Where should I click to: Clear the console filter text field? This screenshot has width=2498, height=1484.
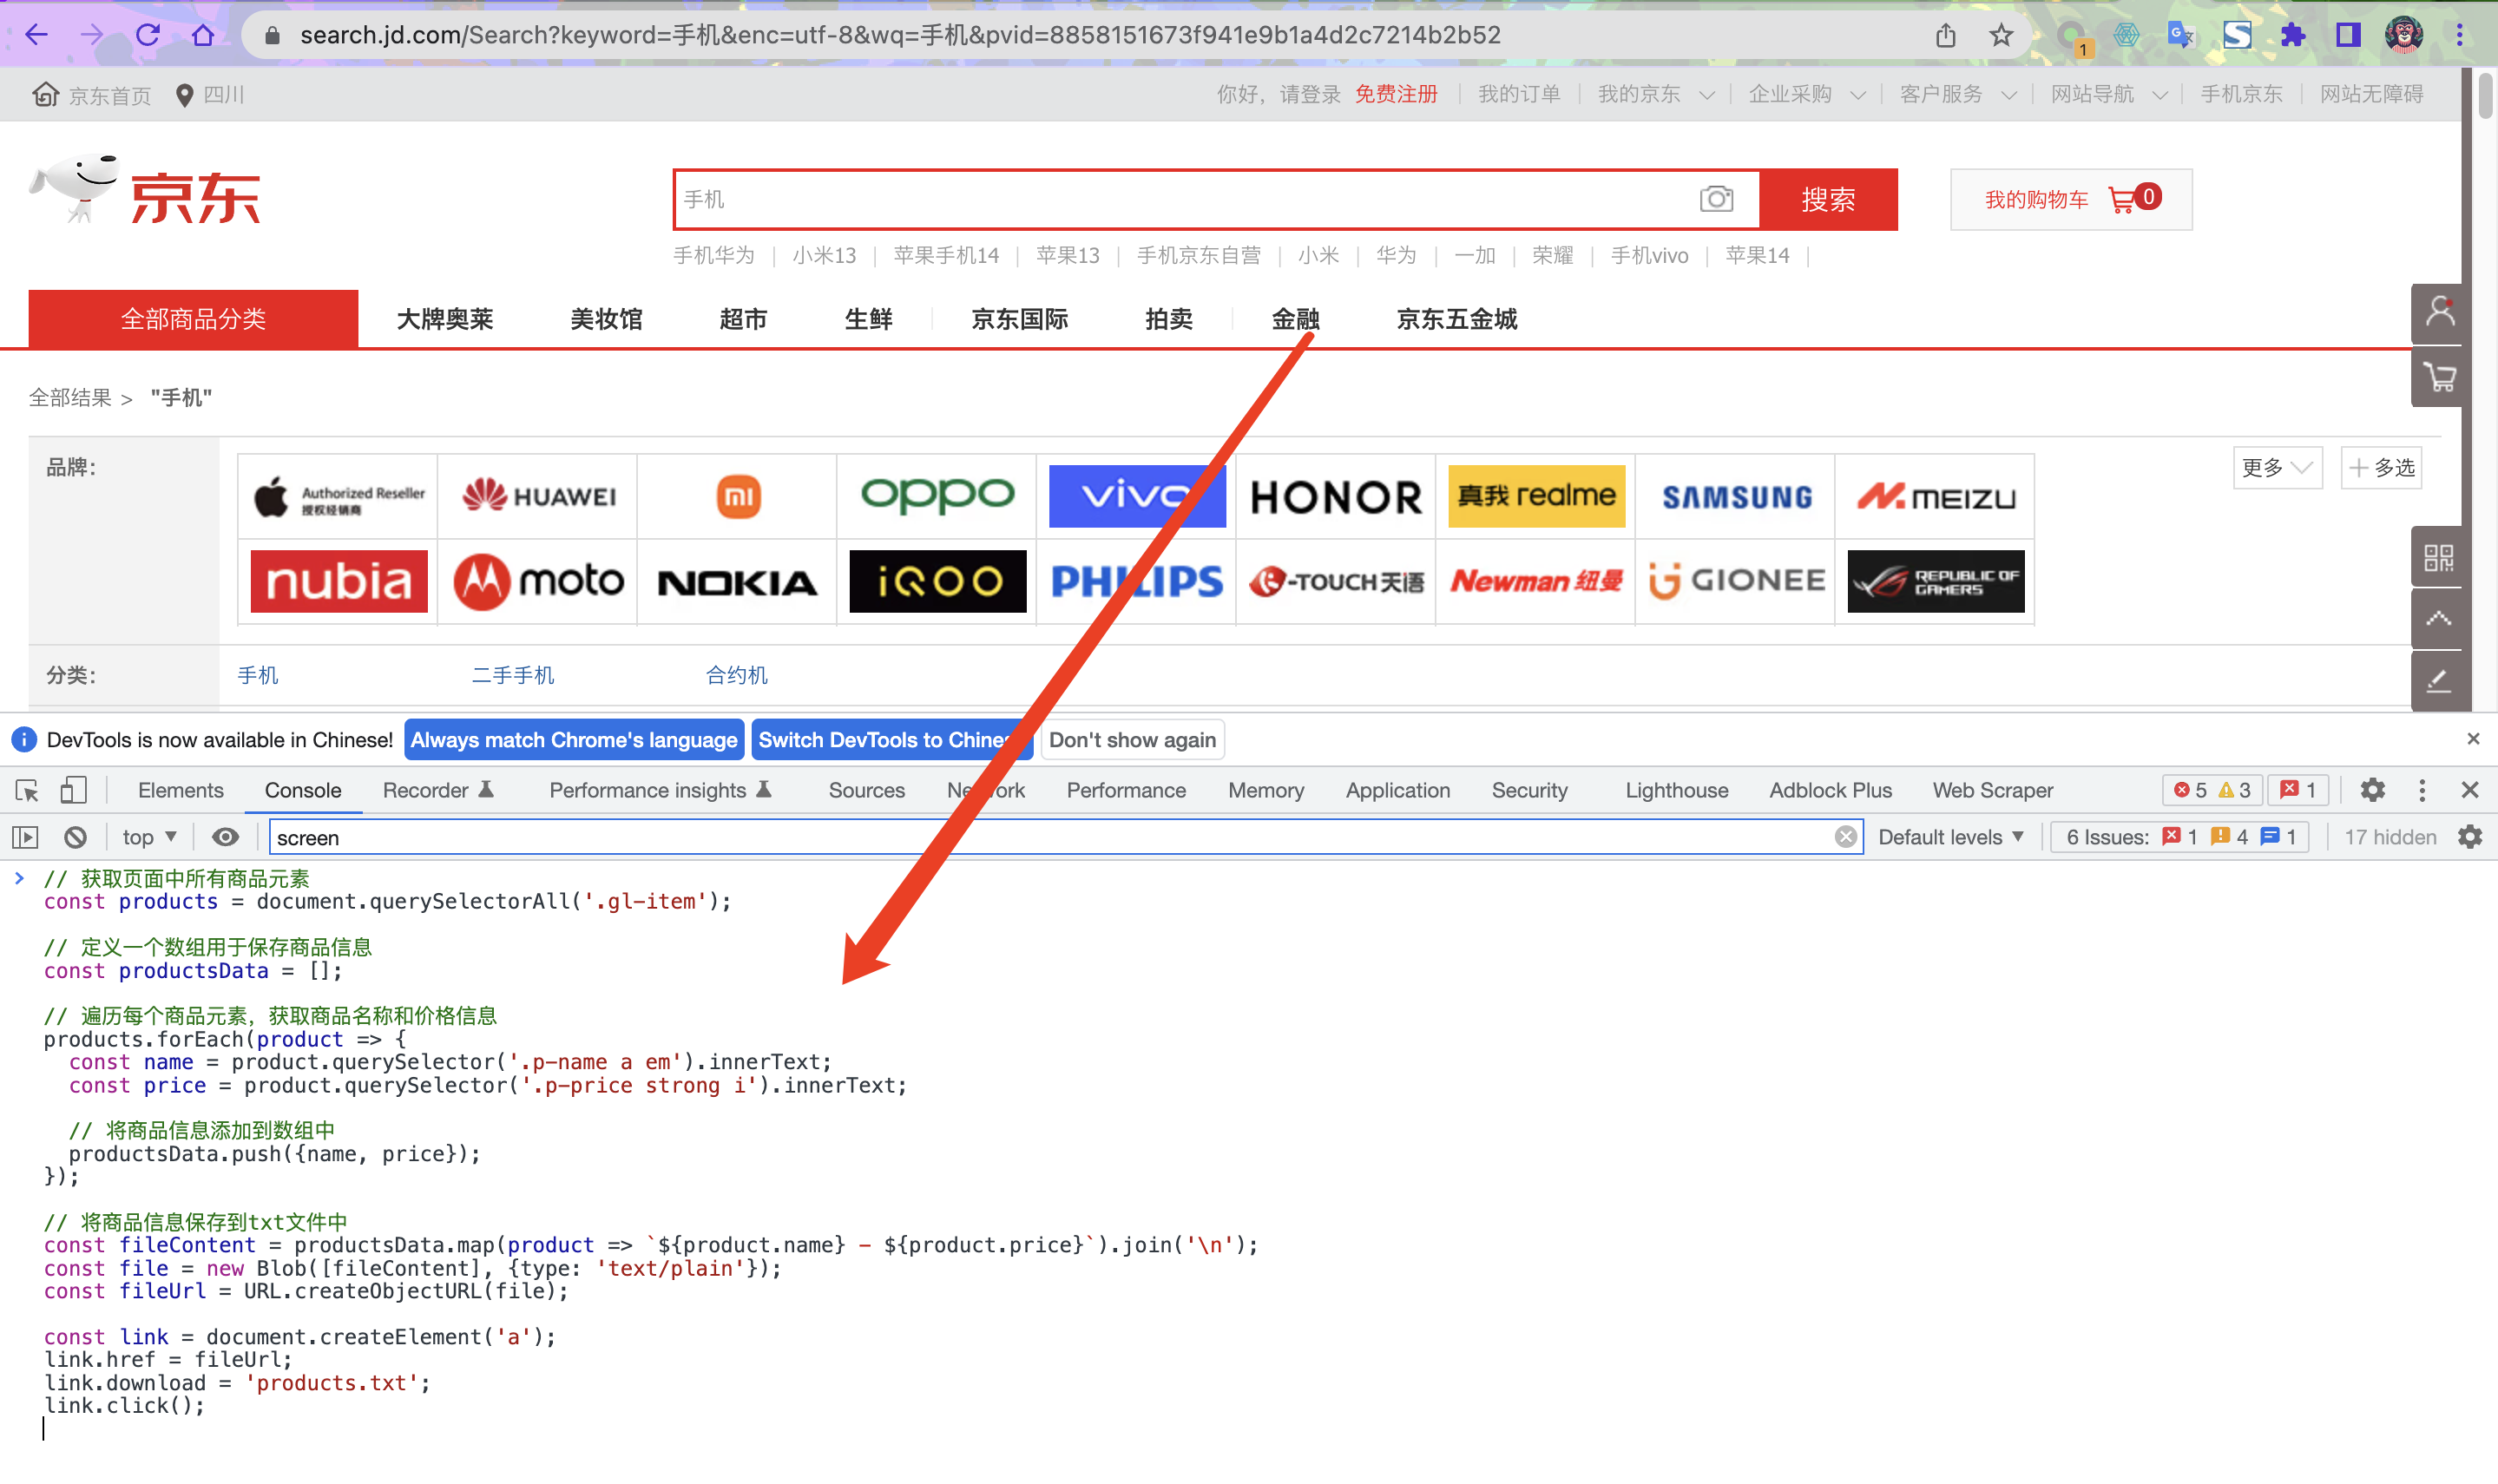coord(1845,837)
